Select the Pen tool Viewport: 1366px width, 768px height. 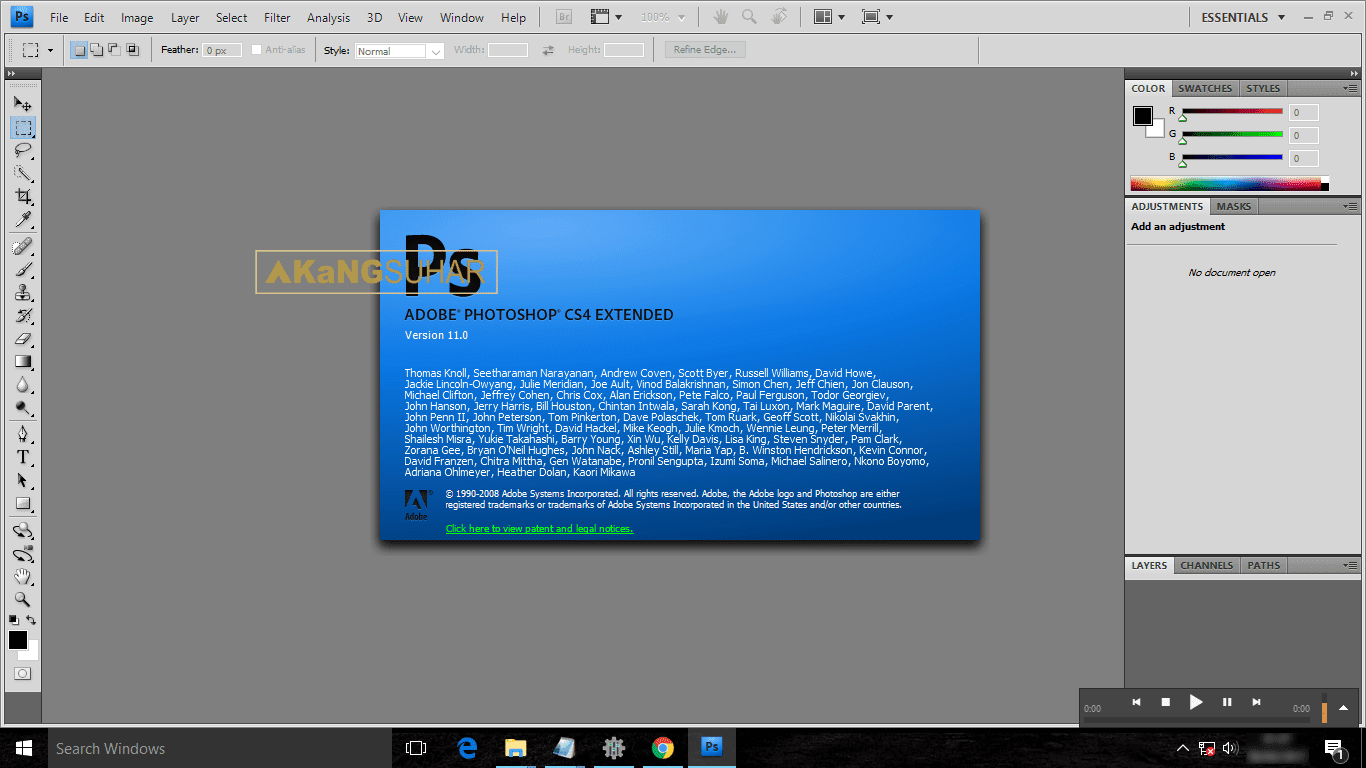(22, 435)
